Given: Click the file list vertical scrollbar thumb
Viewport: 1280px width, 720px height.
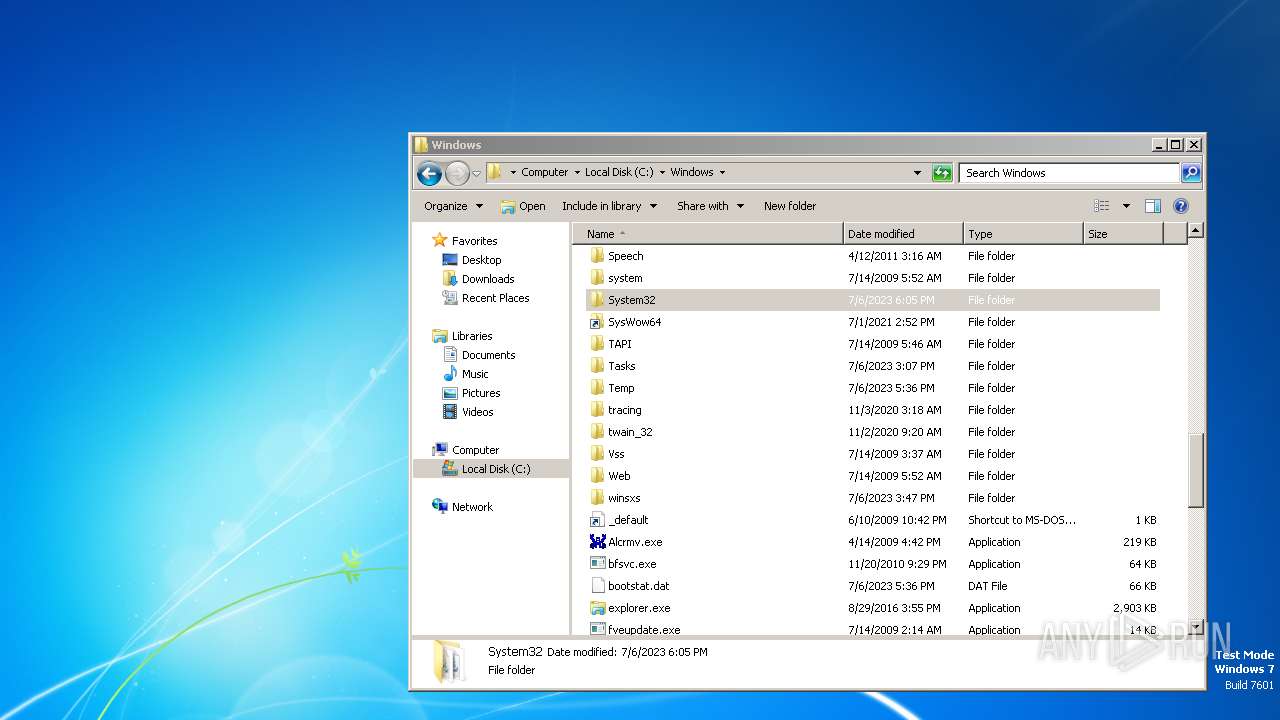Looking at the screenshot, I should 1195,470.
